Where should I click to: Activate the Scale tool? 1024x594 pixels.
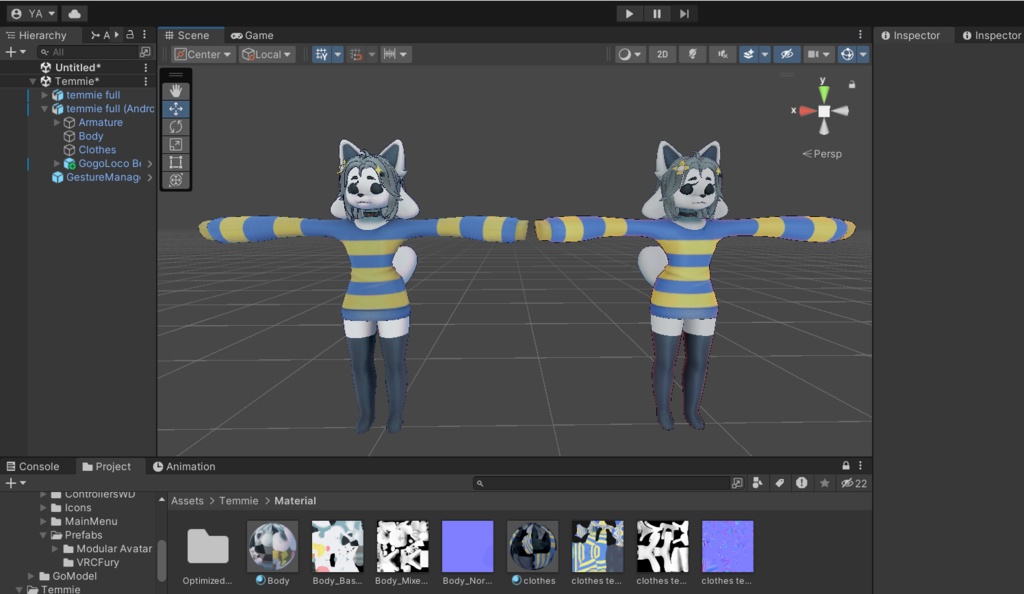click(176, 144)
